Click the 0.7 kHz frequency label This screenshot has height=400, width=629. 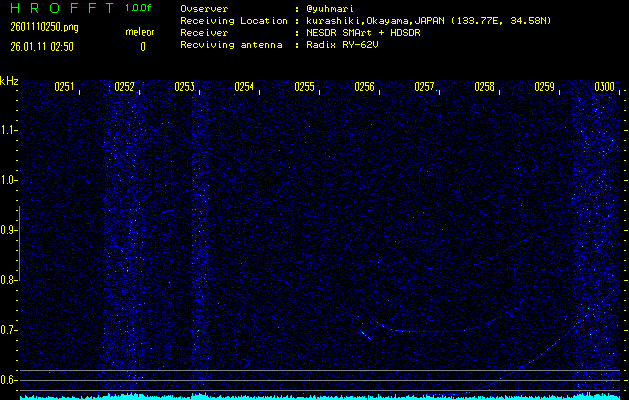pyautogui.click(x=9, y=330)
